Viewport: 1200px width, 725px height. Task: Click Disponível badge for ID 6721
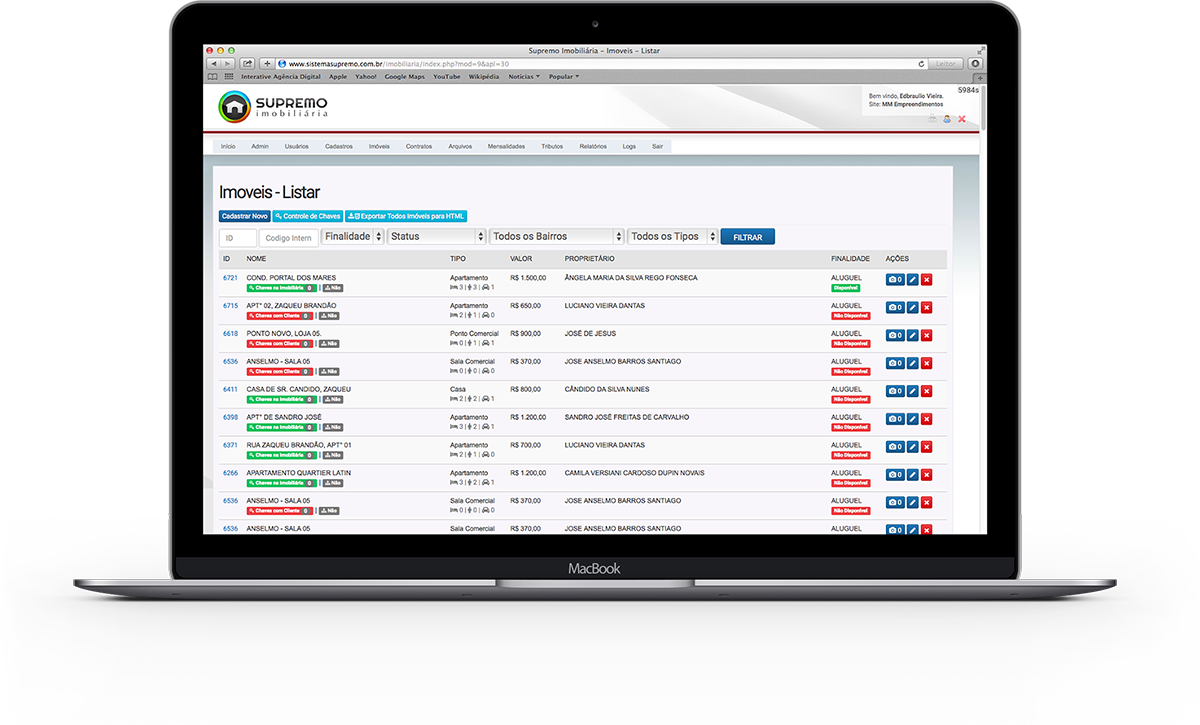coord(846,288)
